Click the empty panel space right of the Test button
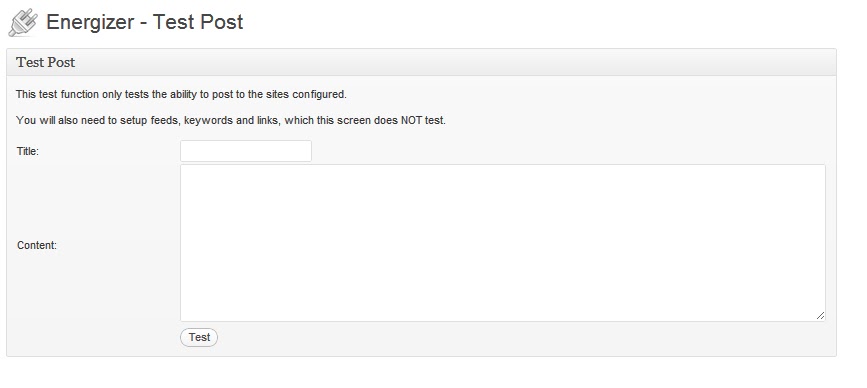The width and height of the screenshot is (867, 388). tap(520, 338)
